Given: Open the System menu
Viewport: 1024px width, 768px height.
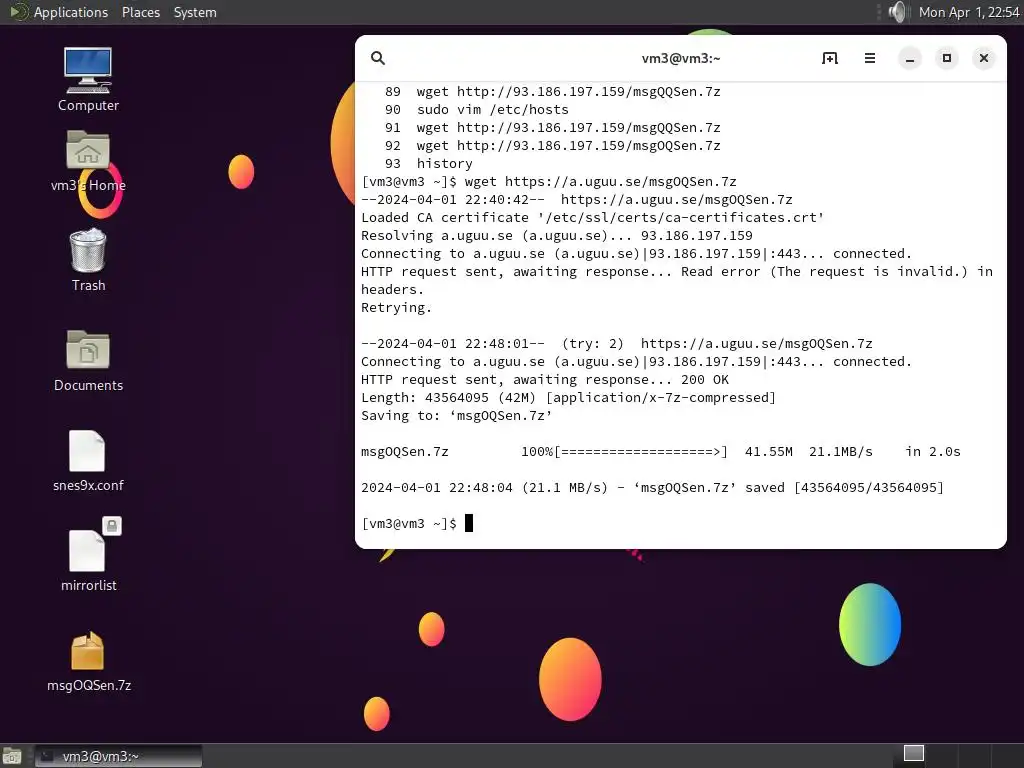Looking at the screenshot, I should (x=195, y=12).
